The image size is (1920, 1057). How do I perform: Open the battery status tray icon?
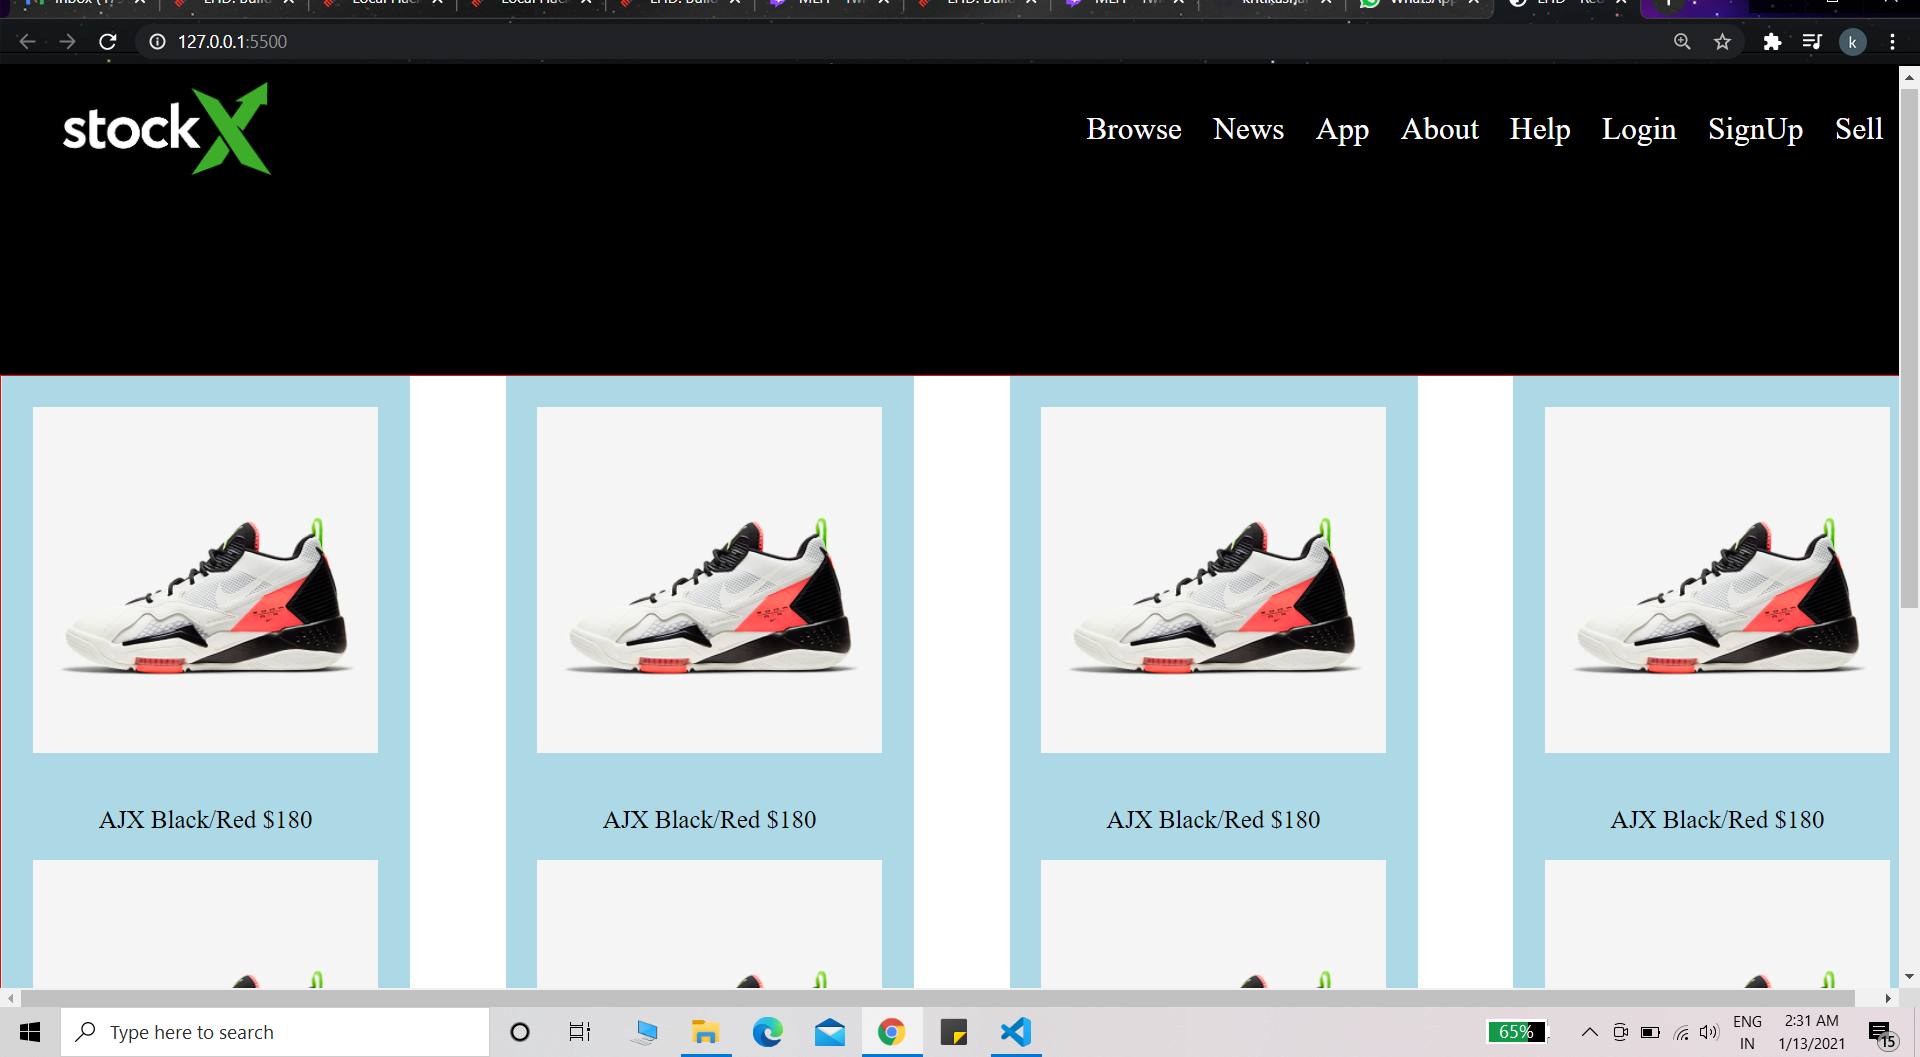(1650, 1032)
